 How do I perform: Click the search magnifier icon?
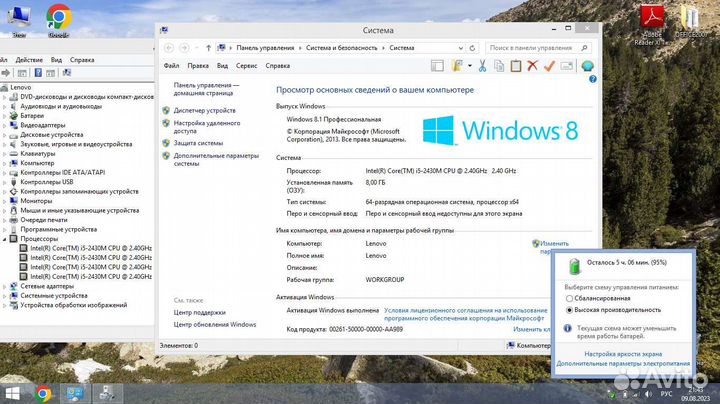(584, 48)
